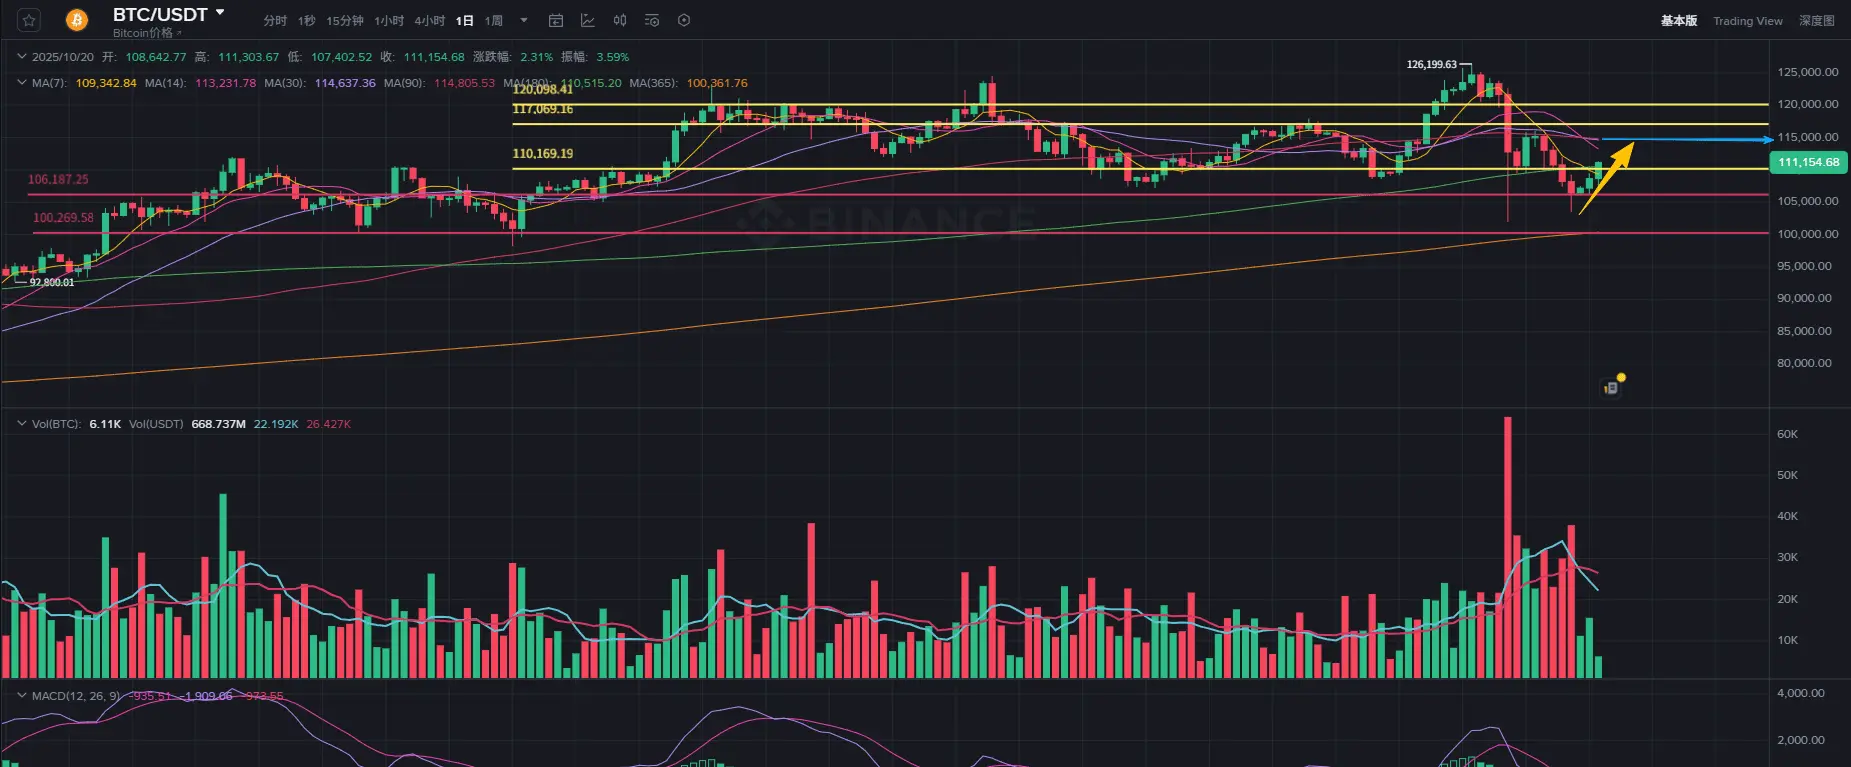Click the opening price 108,642.77
1851x767 pixels.
coord(156,57)
